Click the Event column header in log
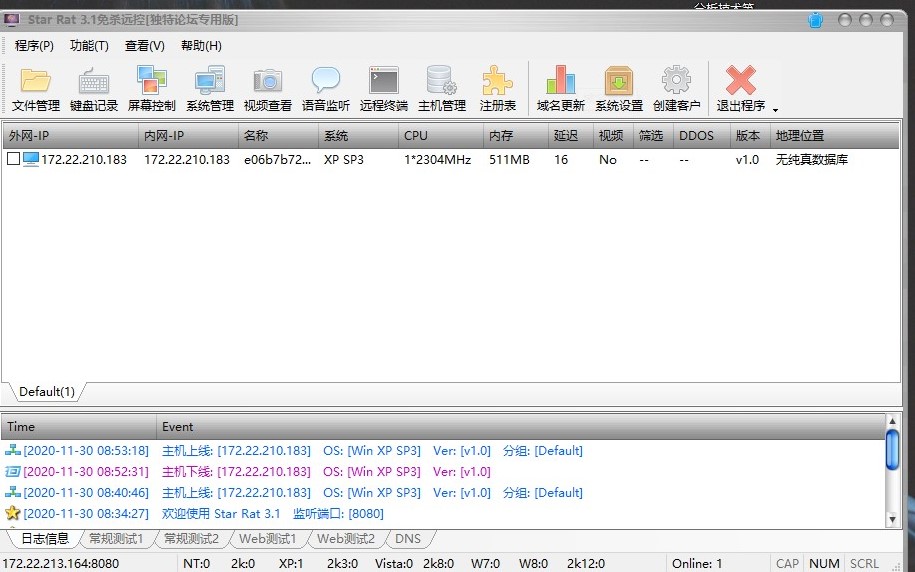The width and height of the screenshot is (915, 572). (x=521, y=427)
